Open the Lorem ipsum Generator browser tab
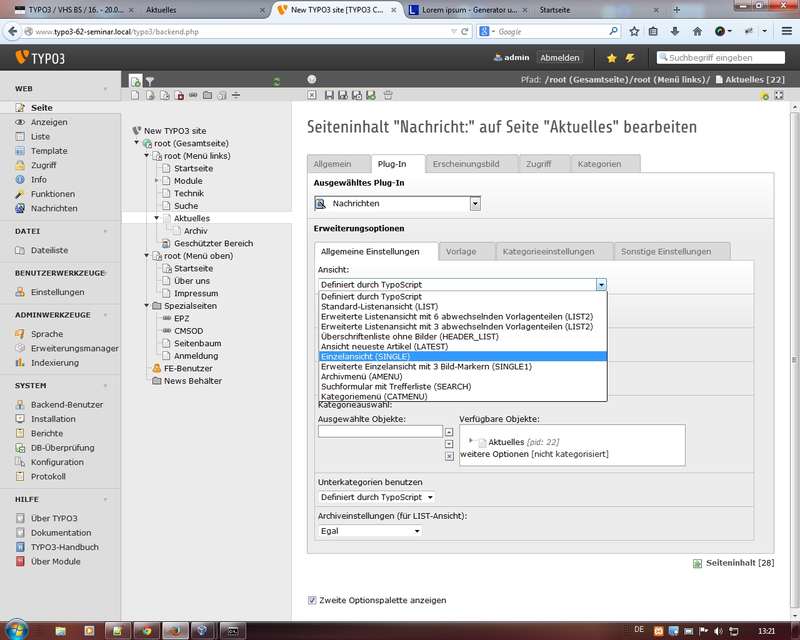800x640 pixels. click(468, 10)
